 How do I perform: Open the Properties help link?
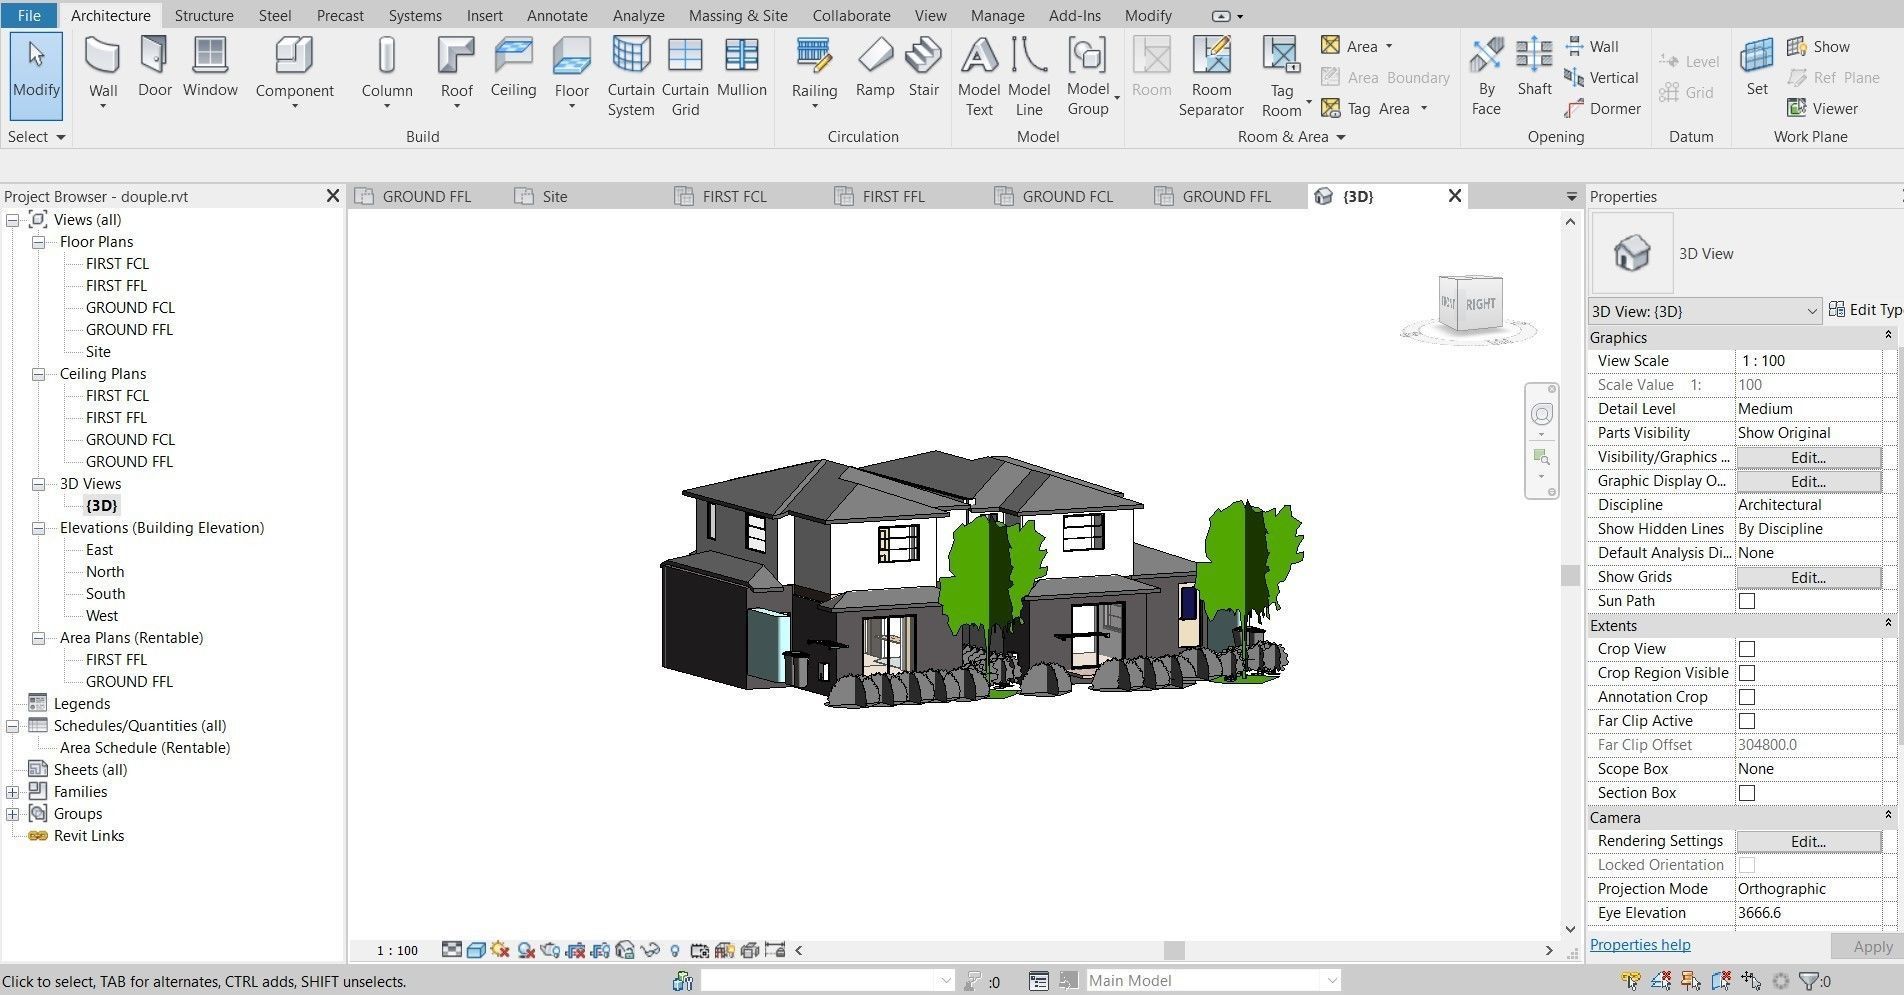coord(1640,945)
